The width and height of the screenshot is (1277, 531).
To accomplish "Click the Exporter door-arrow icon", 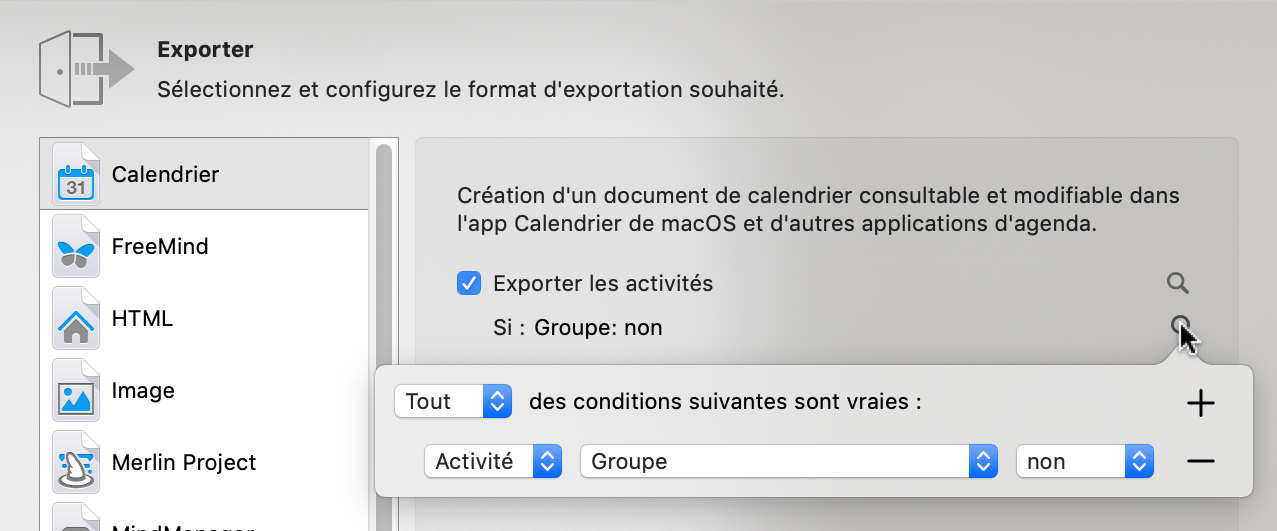I will [86, 69].
